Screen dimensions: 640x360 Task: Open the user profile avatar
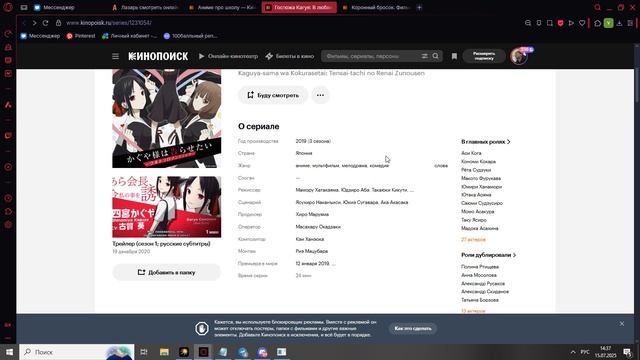coord(519,56)
